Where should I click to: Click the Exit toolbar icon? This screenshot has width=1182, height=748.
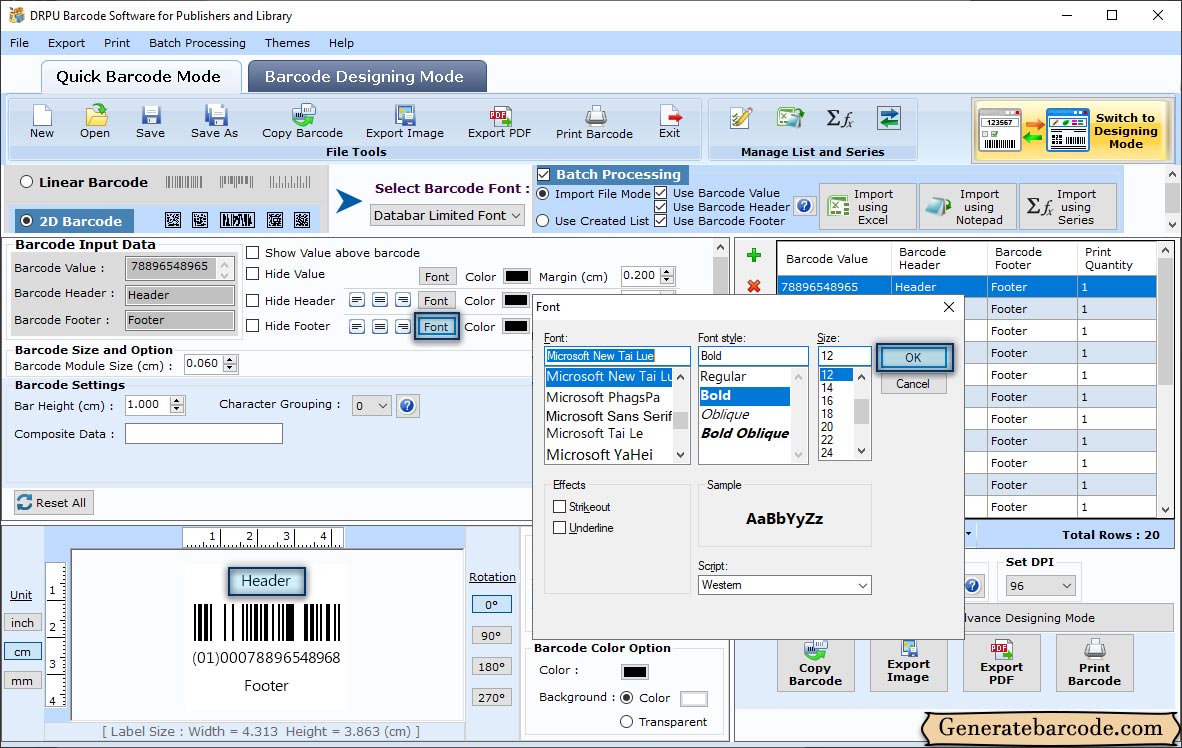(x=669, y=122)
